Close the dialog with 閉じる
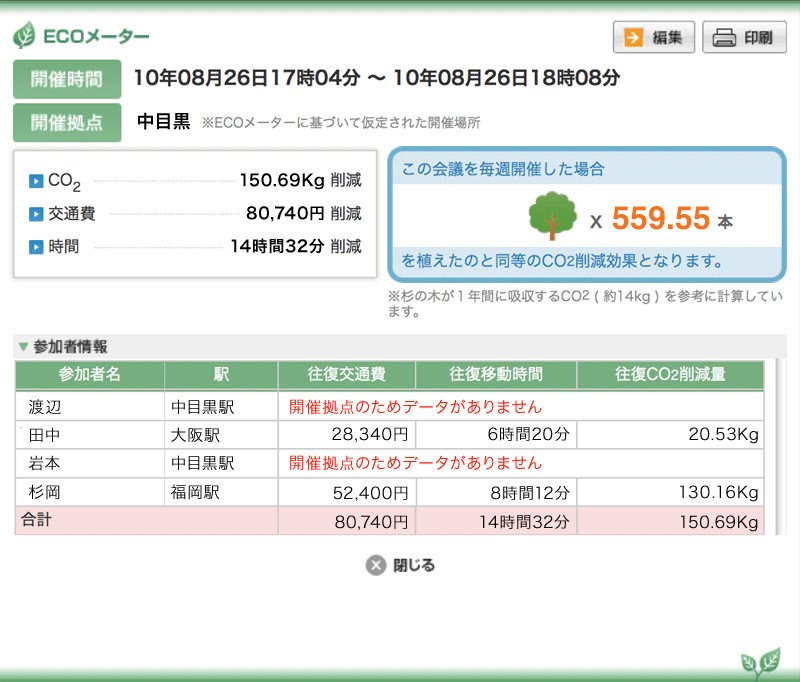The image size is (800, 682). click(401, 565)
